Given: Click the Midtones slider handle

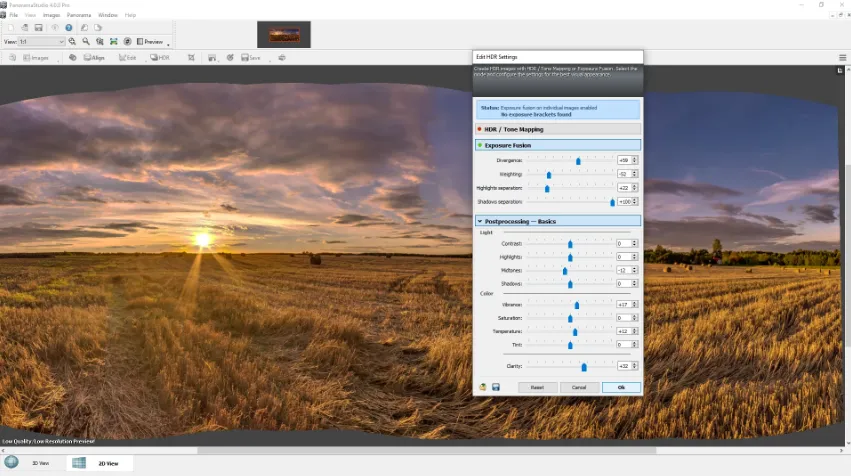Looking at the screenshot, I should tap(565, 270).
